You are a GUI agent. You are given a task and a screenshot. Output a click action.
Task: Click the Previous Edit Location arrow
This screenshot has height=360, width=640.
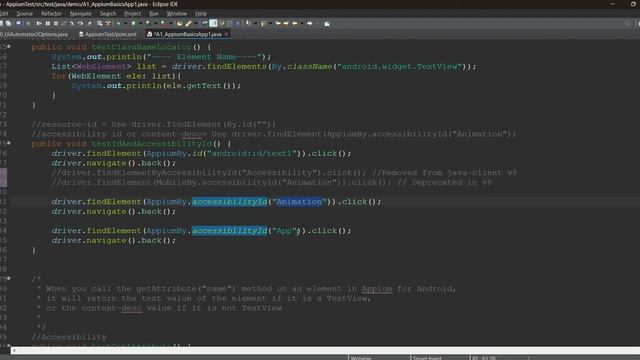pyautogui.click(x=278, y=23)
